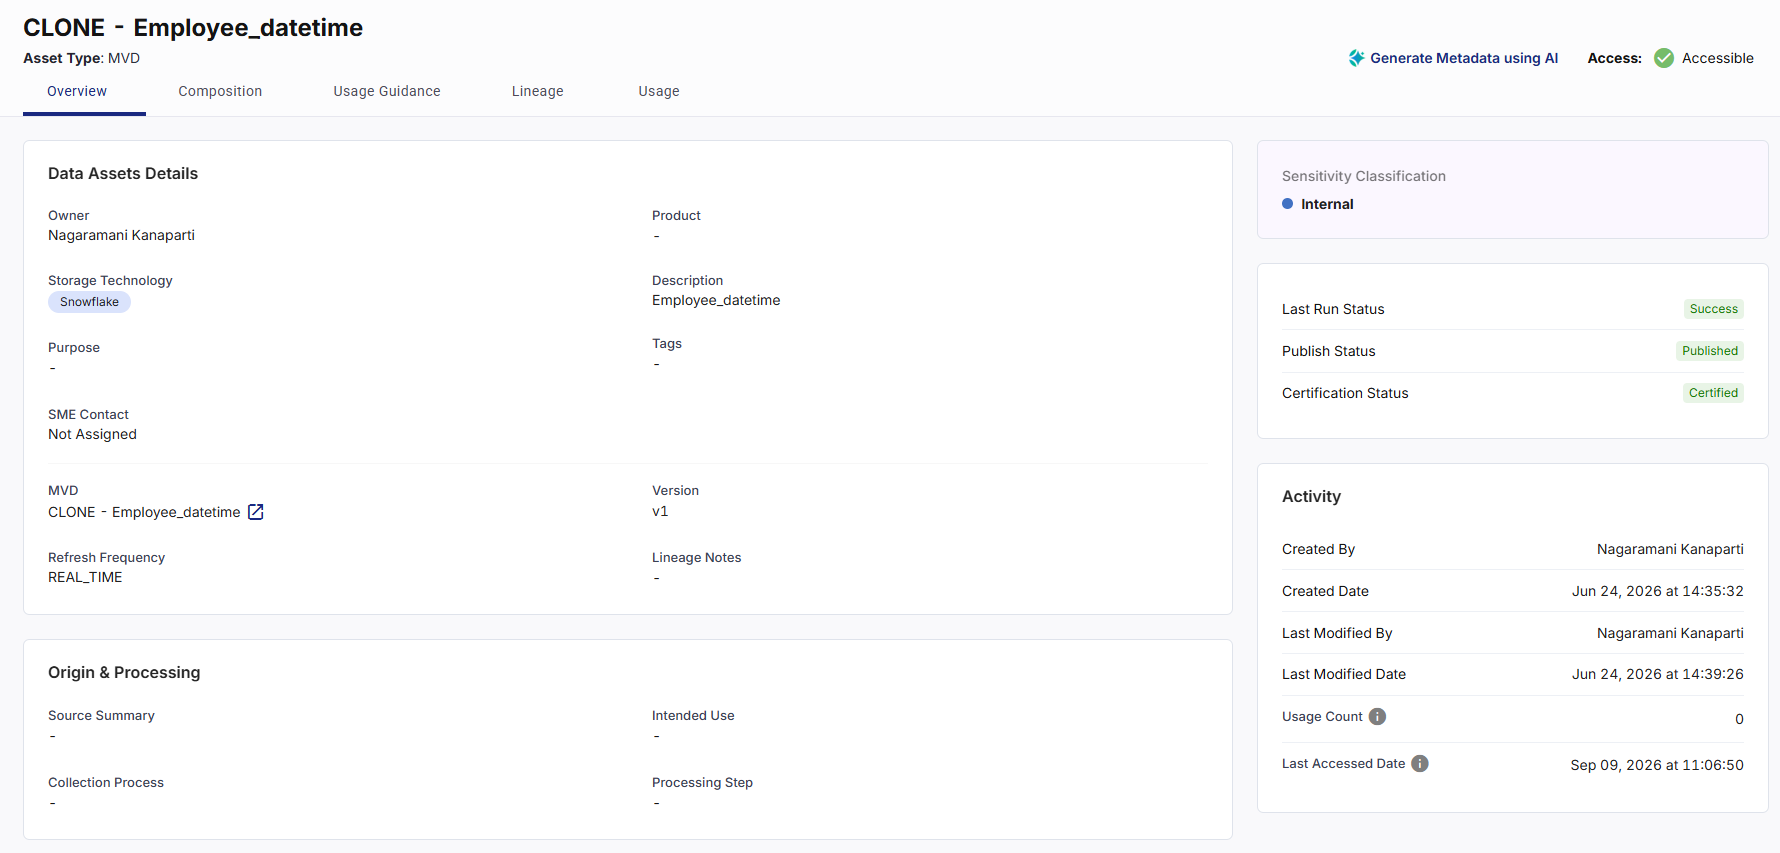Click the Employee_datetime description text

coord(716,300)
